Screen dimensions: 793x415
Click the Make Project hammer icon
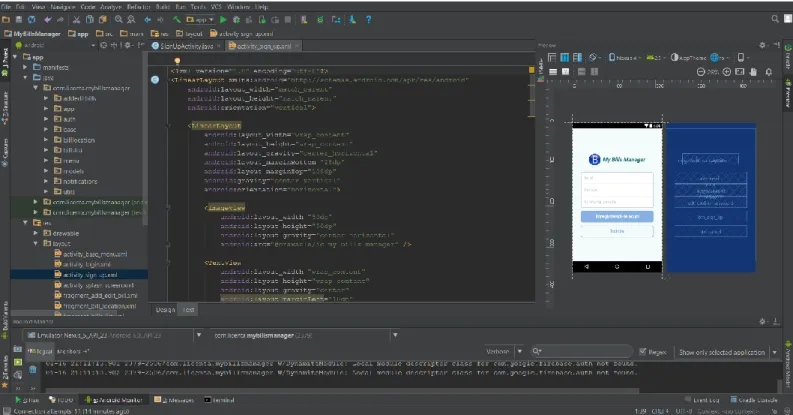tap(177, 20)
